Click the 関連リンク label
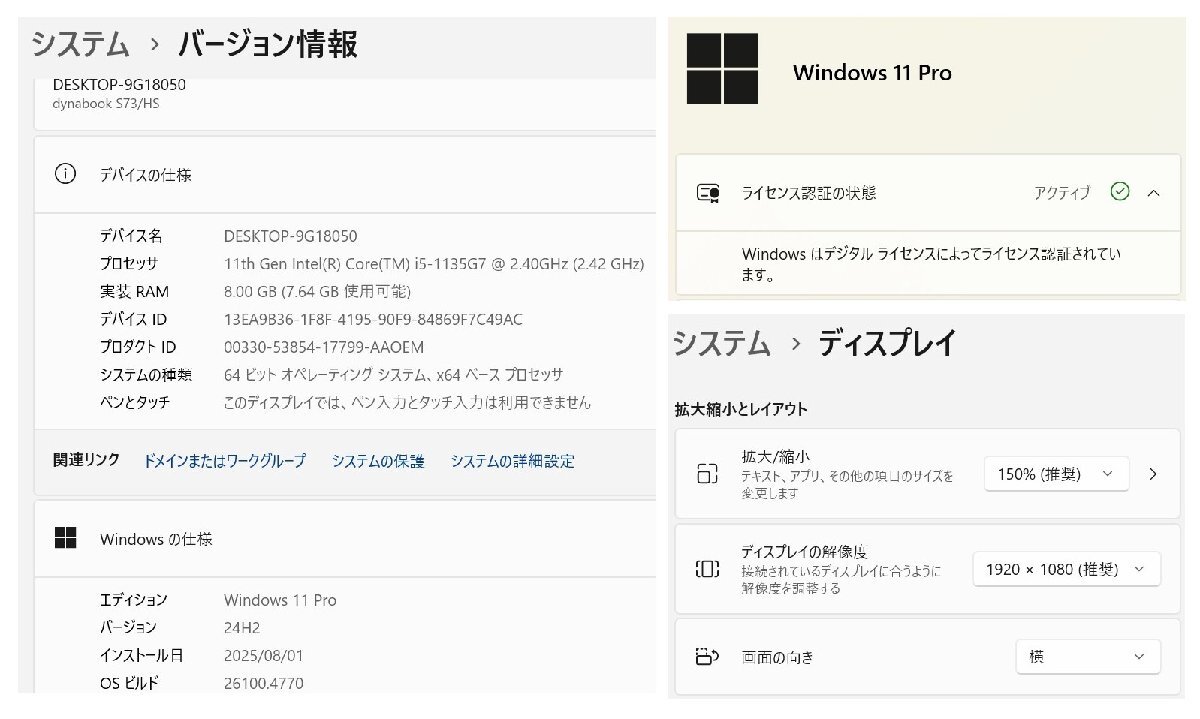Screen dimensions: 1200x719 click(x=86, y=460)
